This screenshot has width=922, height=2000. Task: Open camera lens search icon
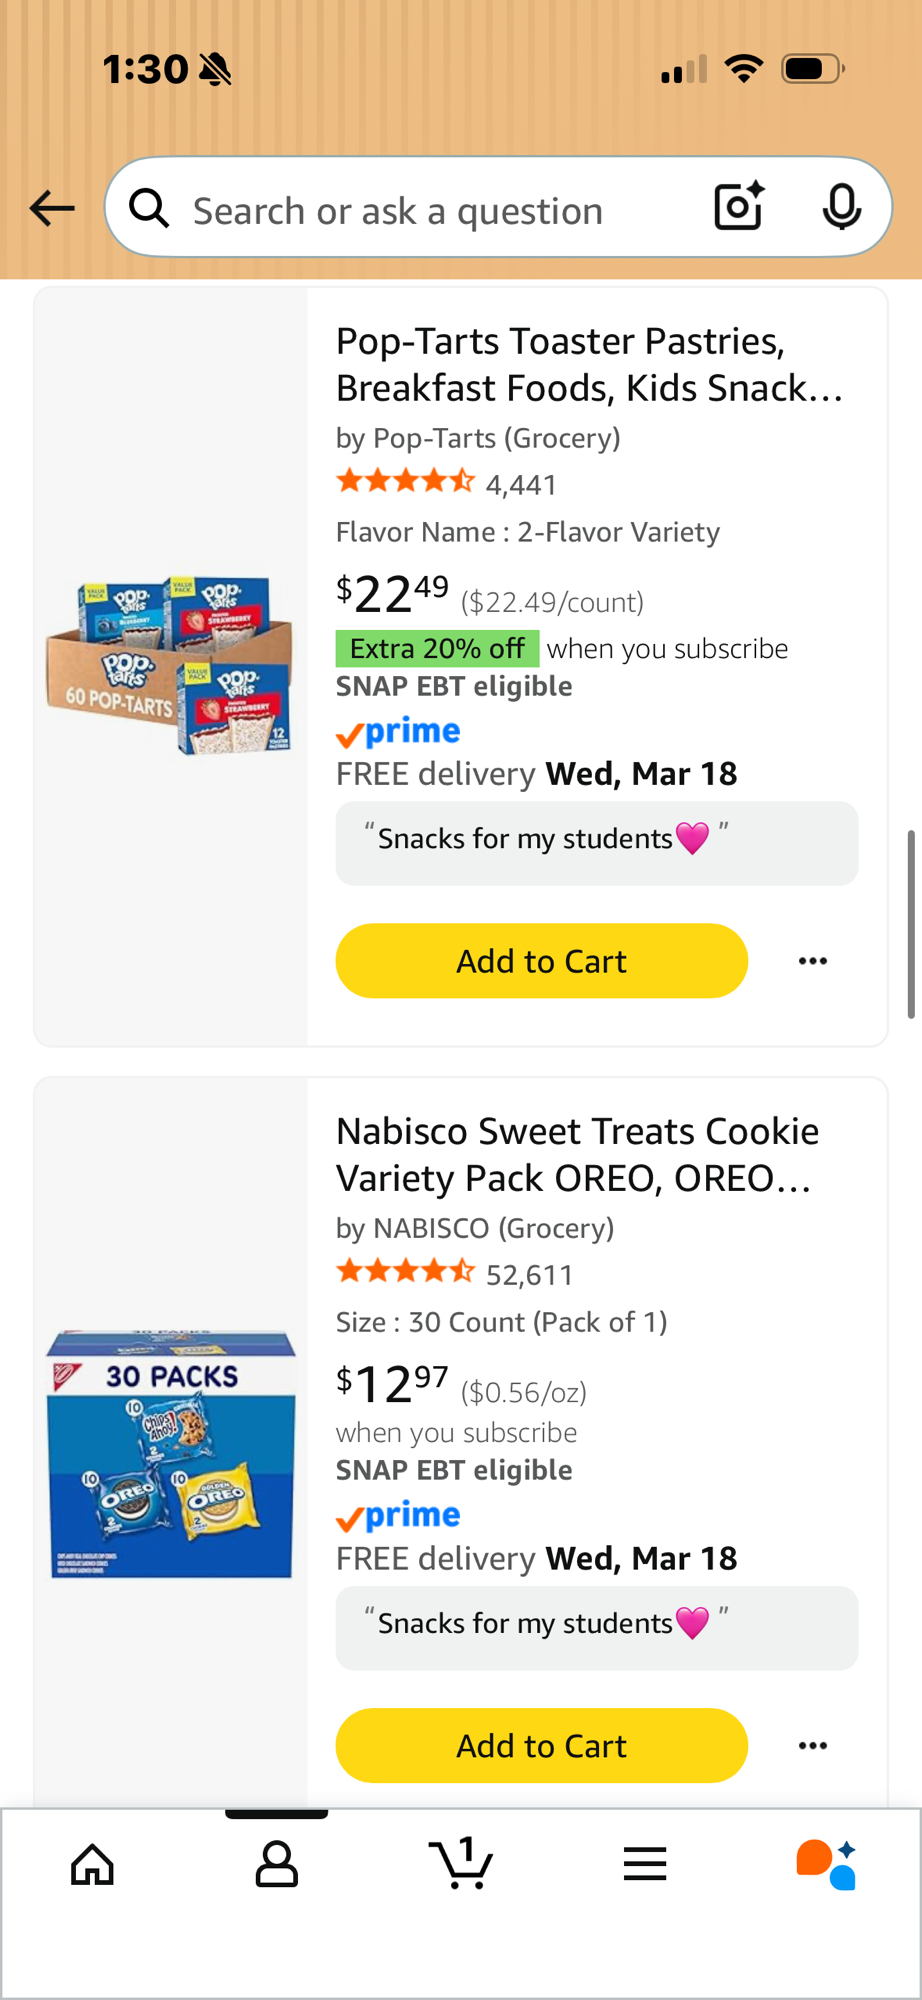739,207
